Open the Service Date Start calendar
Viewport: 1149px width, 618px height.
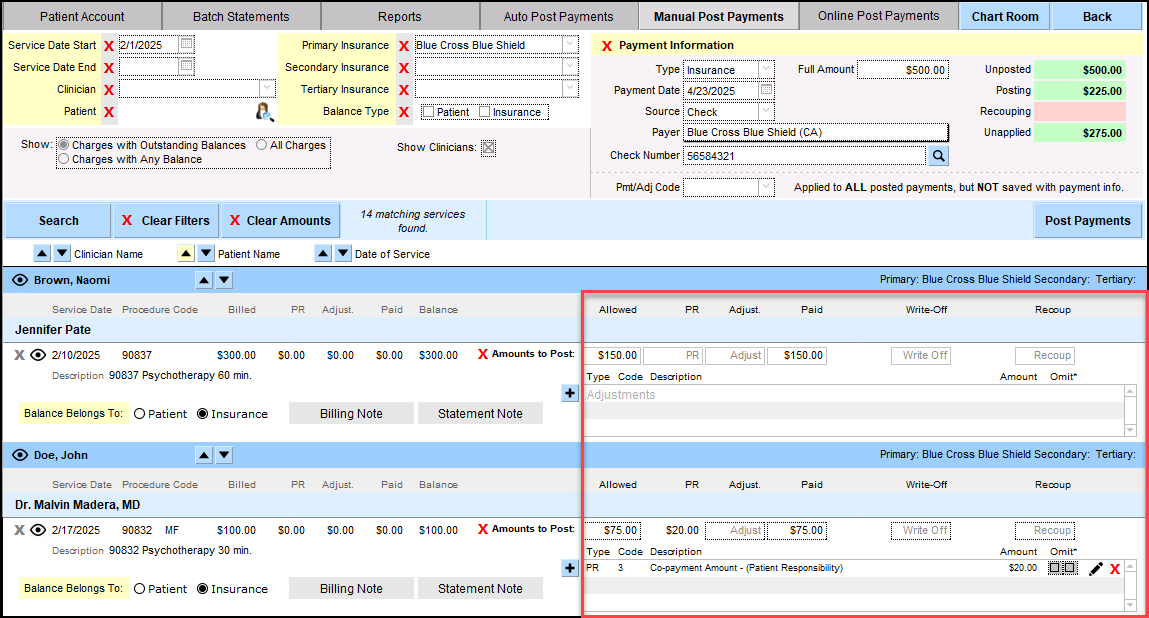186,45
